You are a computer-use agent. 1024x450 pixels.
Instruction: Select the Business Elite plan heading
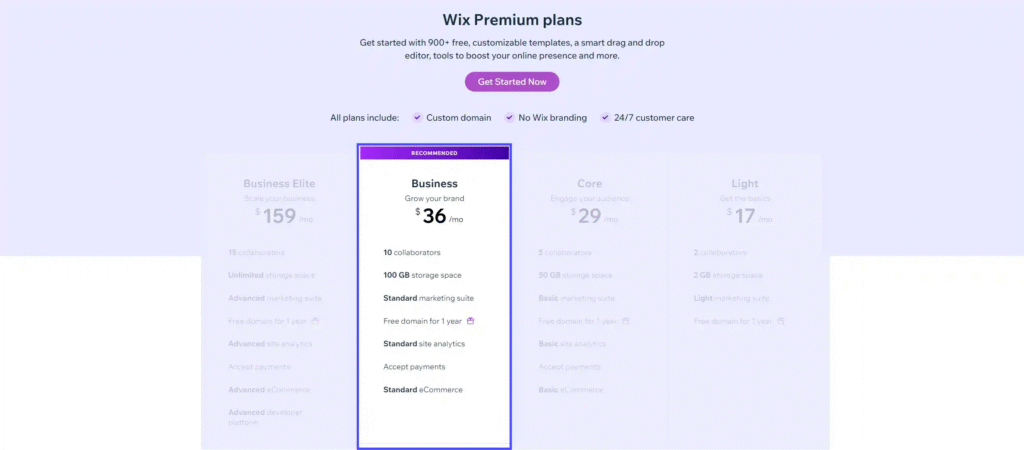click(x=279, y=184)
